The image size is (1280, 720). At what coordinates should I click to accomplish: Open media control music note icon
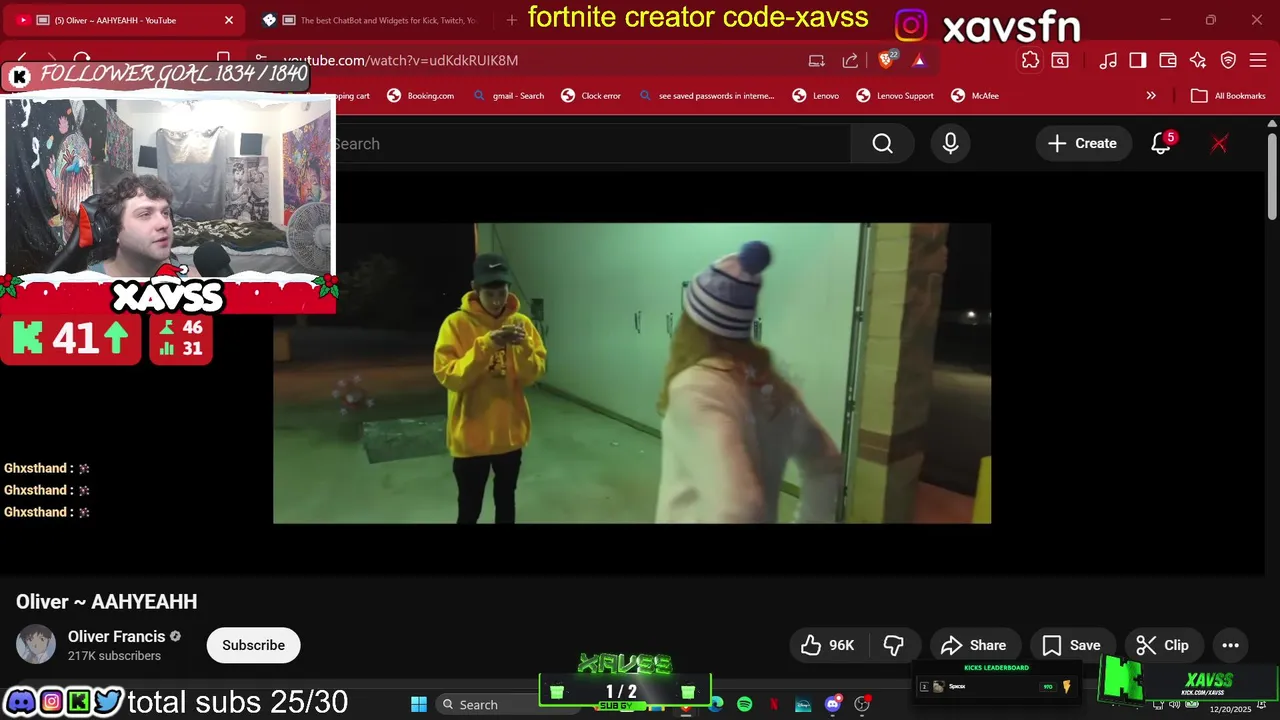[1108, 60]
